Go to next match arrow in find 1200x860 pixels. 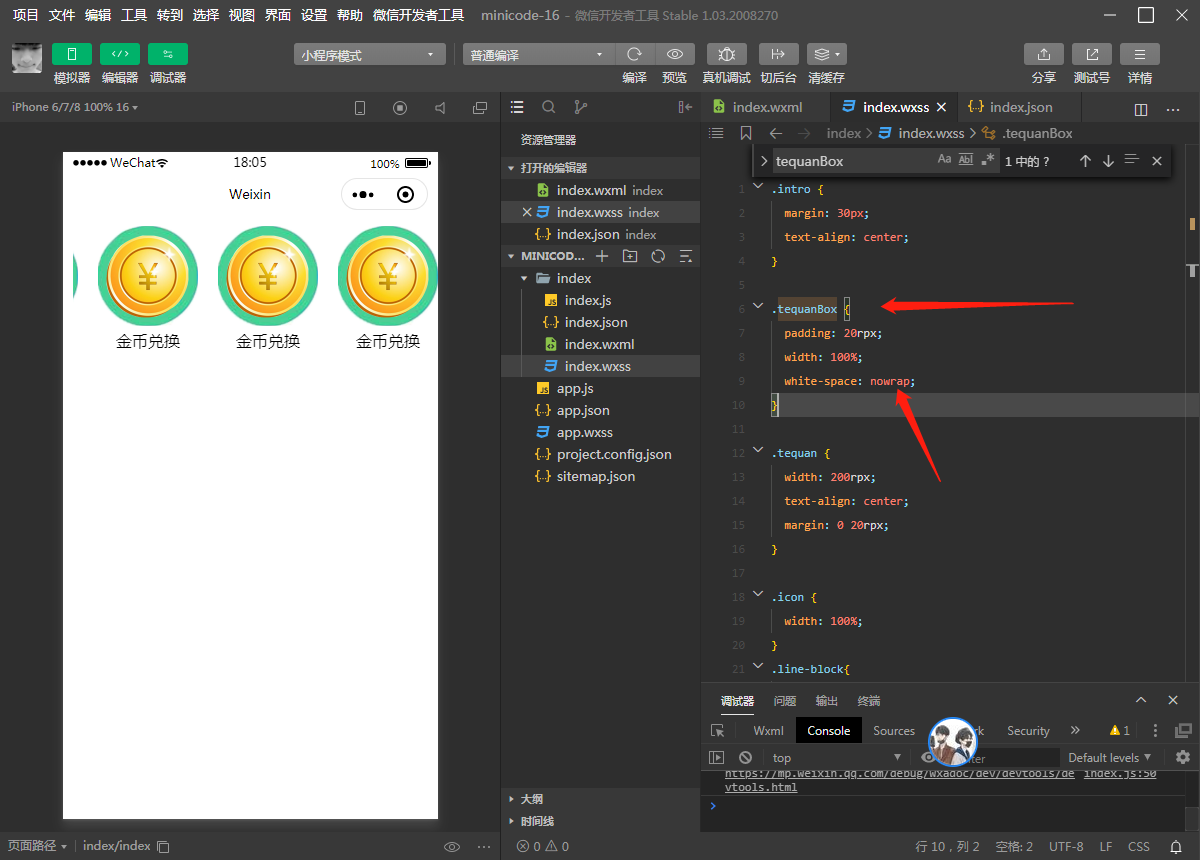click(1108, 161)
